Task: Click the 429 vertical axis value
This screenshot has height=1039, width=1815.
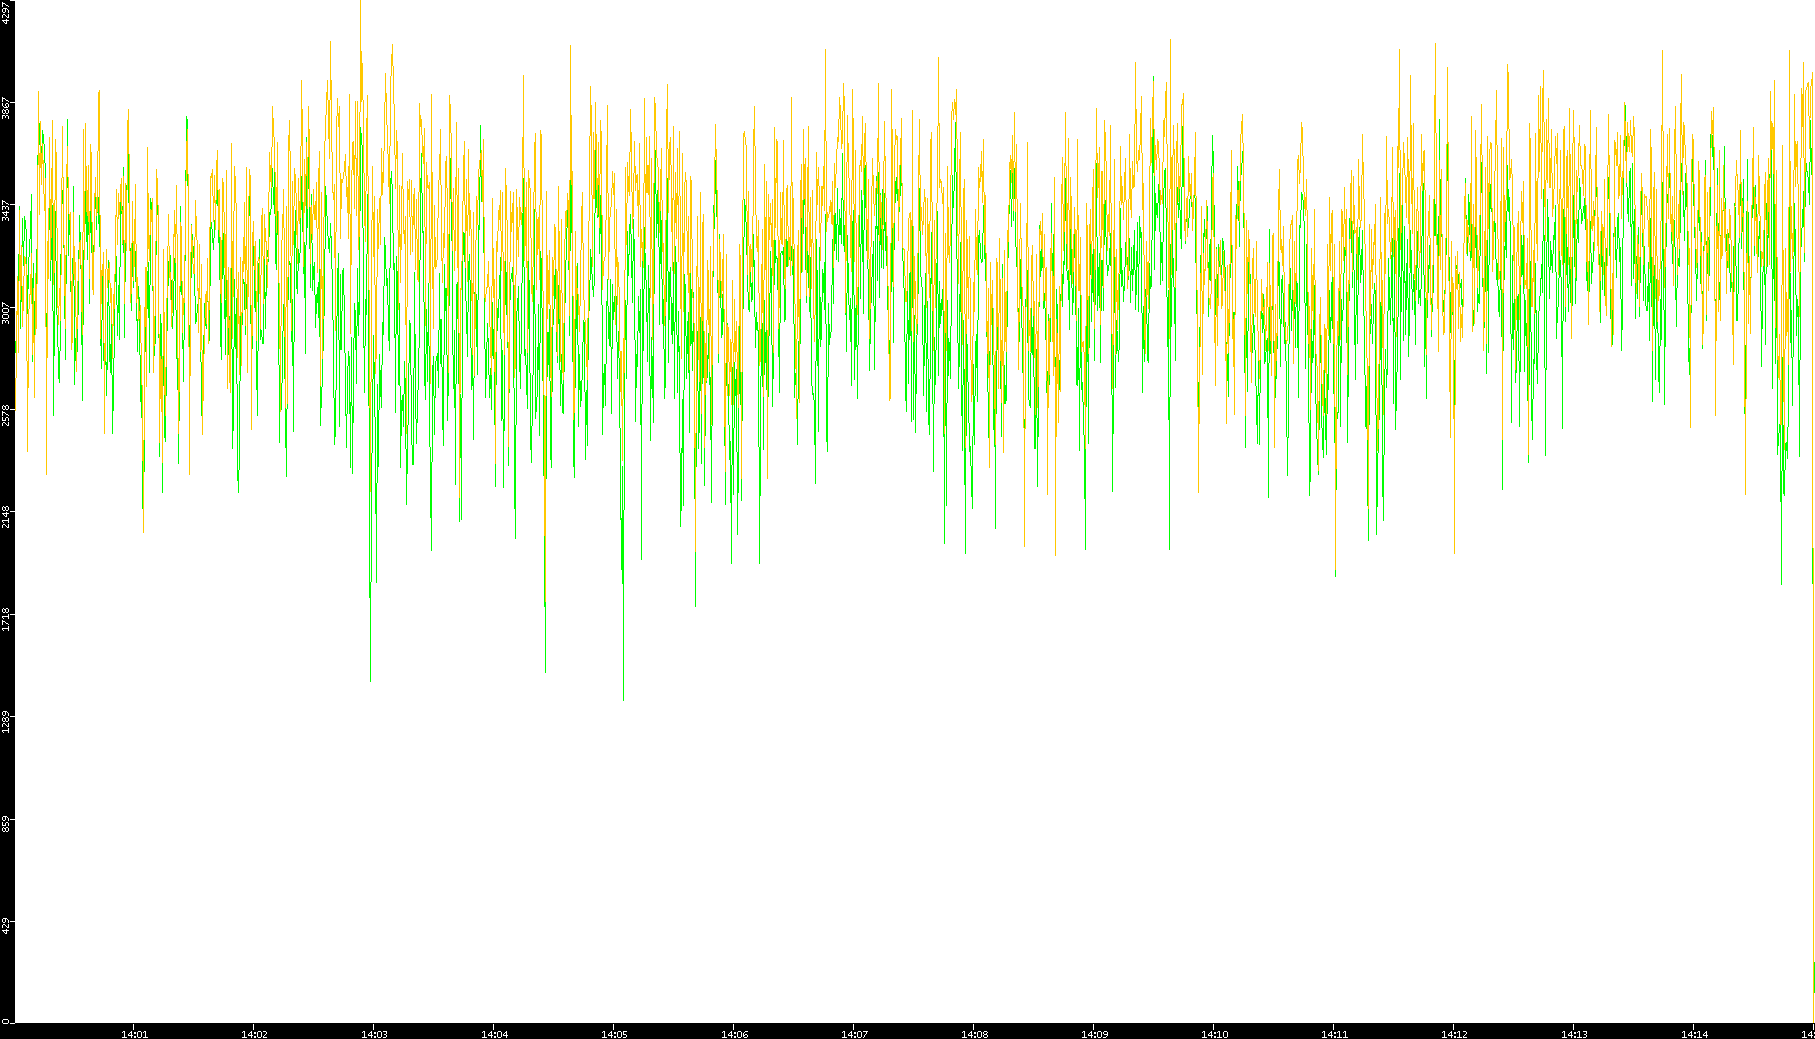Action: (x=6, y=925)
